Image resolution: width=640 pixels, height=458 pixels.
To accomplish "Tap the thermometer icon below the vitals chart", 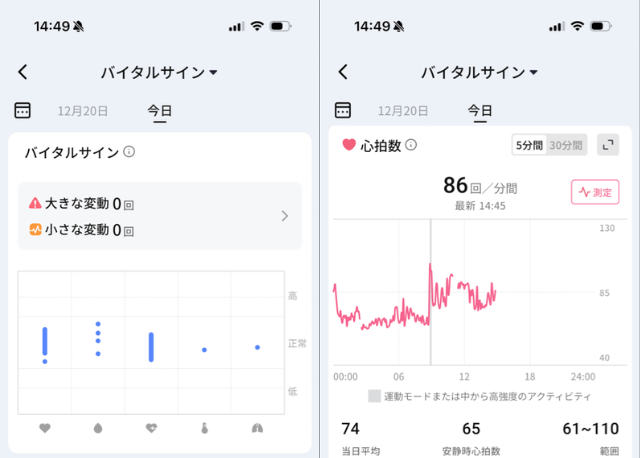I will (204, 427).
